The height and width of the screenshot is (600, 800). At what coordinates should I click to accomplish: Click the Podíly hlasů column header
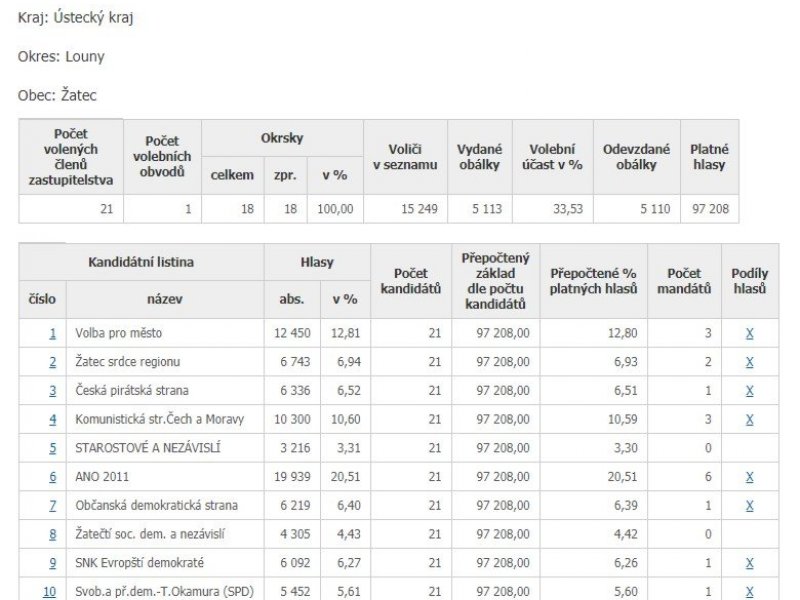[749, 281]
